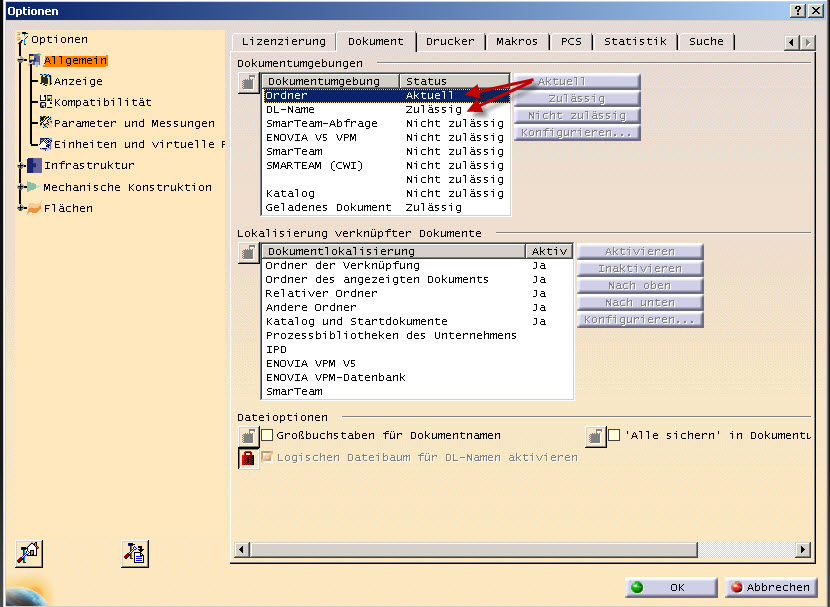Click Konfigurieren... under Dokumentumgebungen
The image size is (830, 607).
577,132
